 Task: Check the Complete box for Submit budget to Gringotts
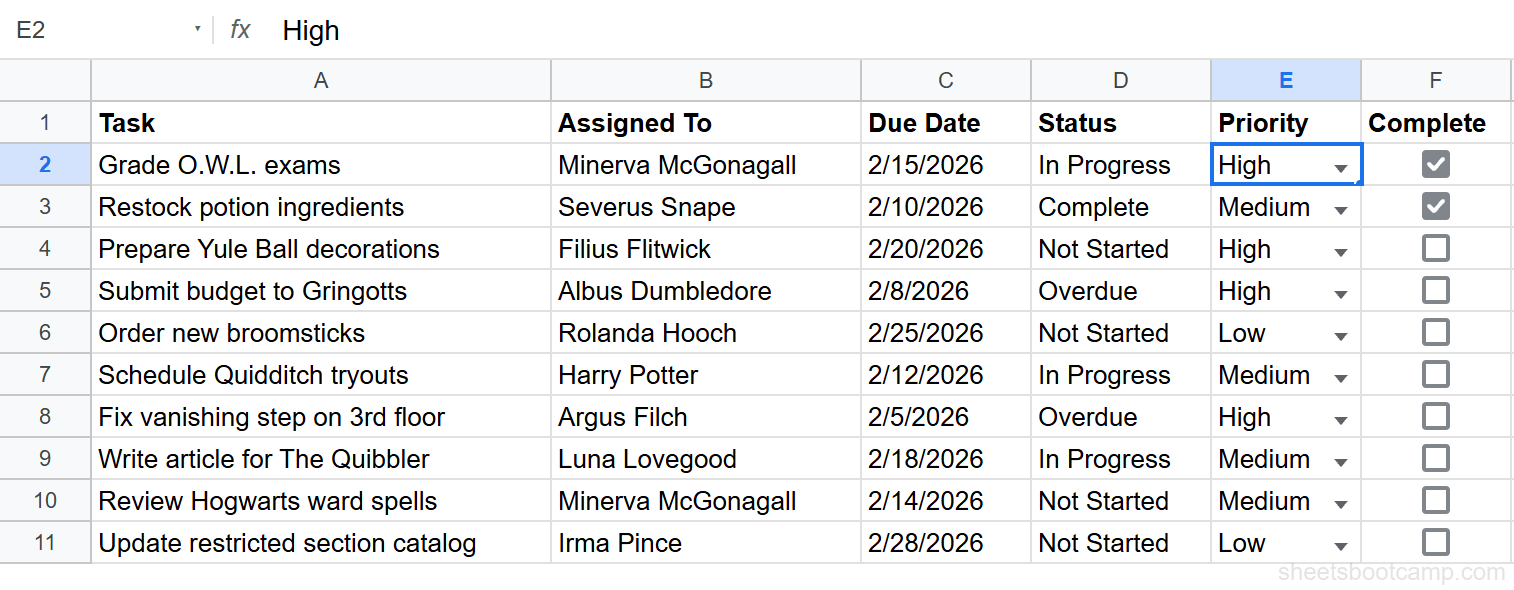pos(1435,290)
